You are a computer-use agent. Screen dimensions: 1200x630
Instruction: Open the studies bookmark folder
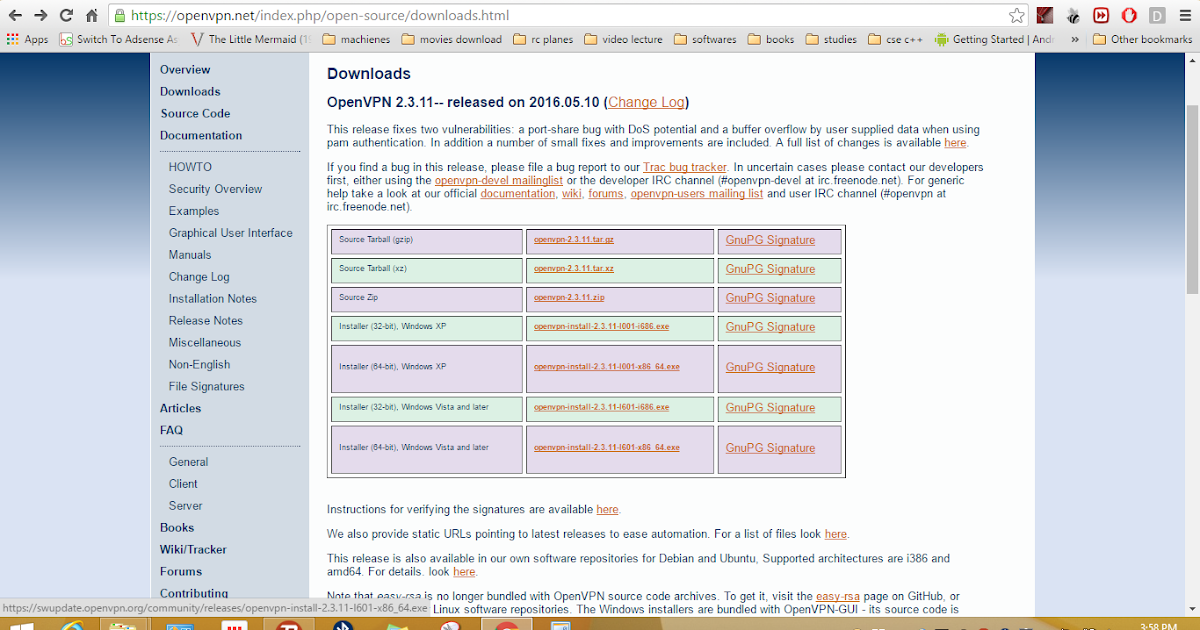[831, 40]
